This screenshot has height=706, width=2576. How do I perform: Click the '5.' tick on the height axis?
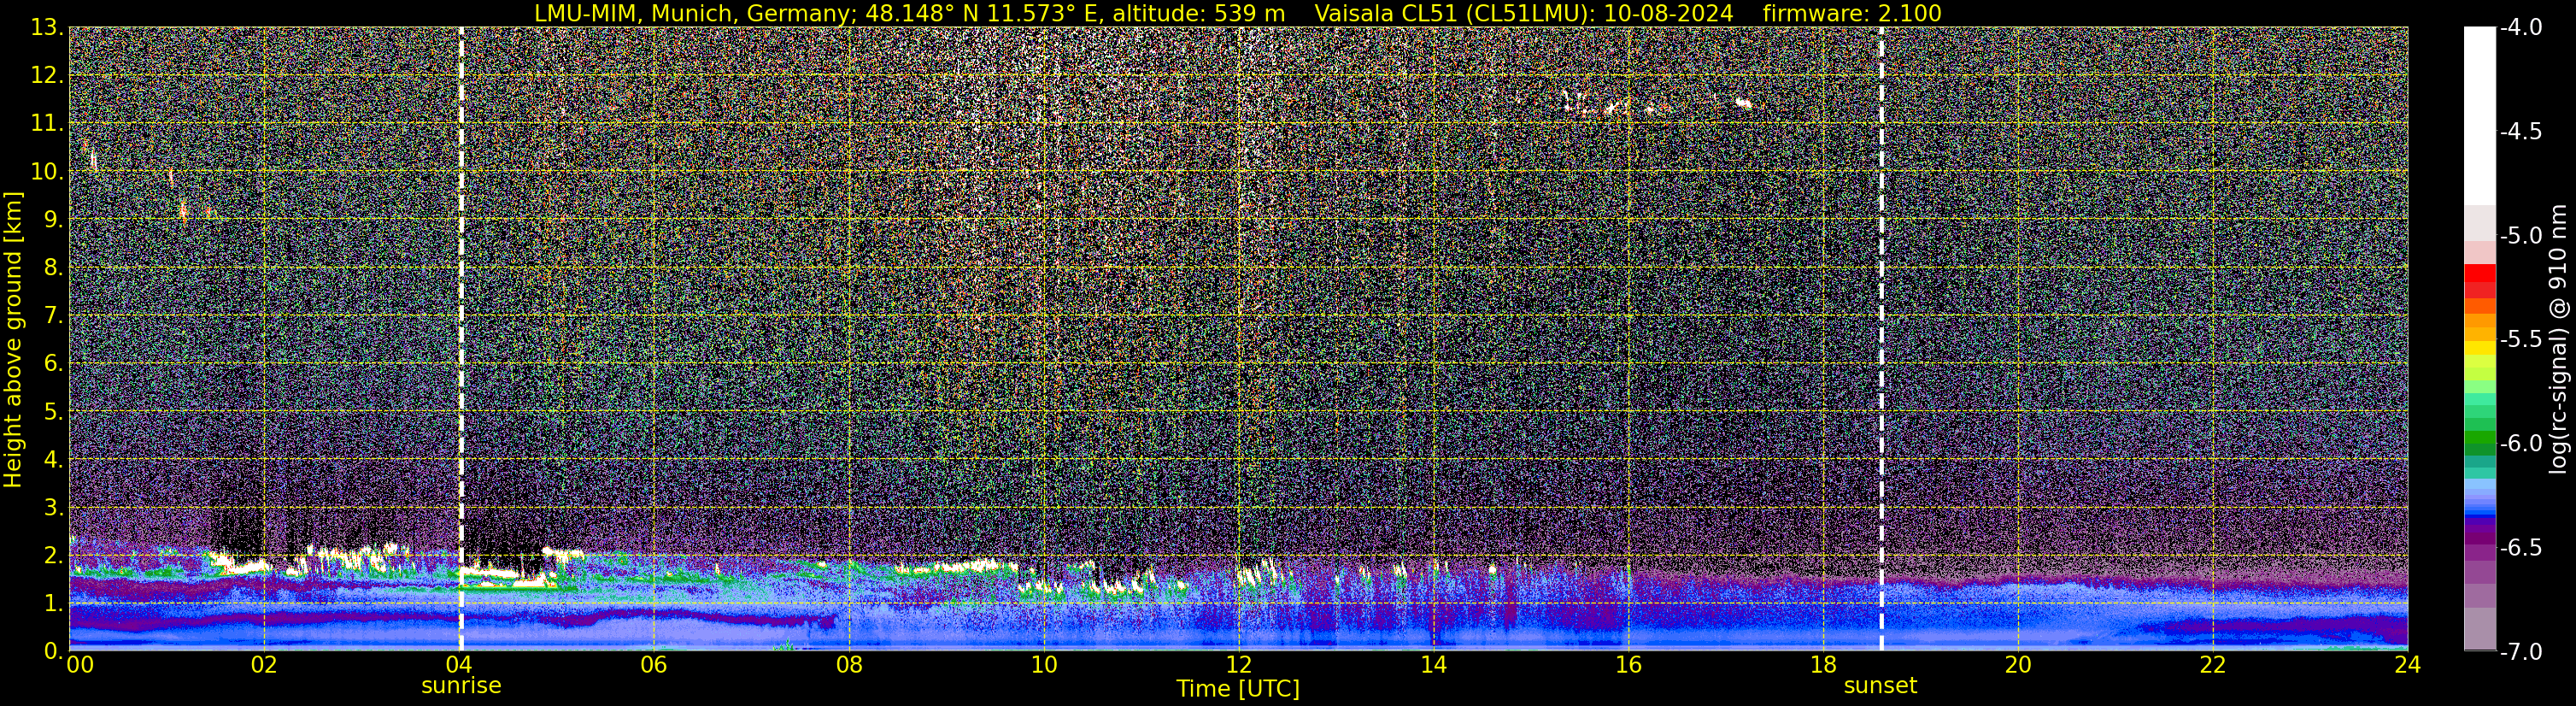coord(53,411)
